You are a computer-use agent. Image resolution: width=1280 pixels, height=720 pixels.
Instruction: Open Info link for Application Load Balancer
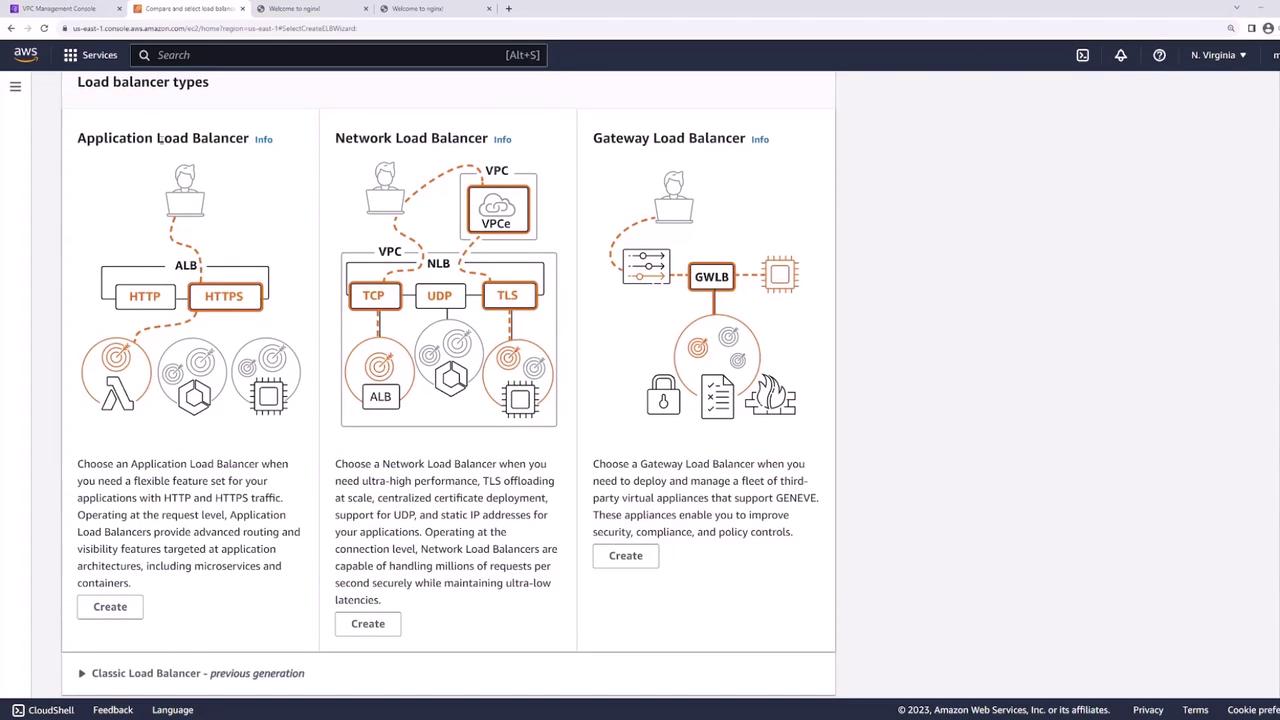[x=263, y=139]
